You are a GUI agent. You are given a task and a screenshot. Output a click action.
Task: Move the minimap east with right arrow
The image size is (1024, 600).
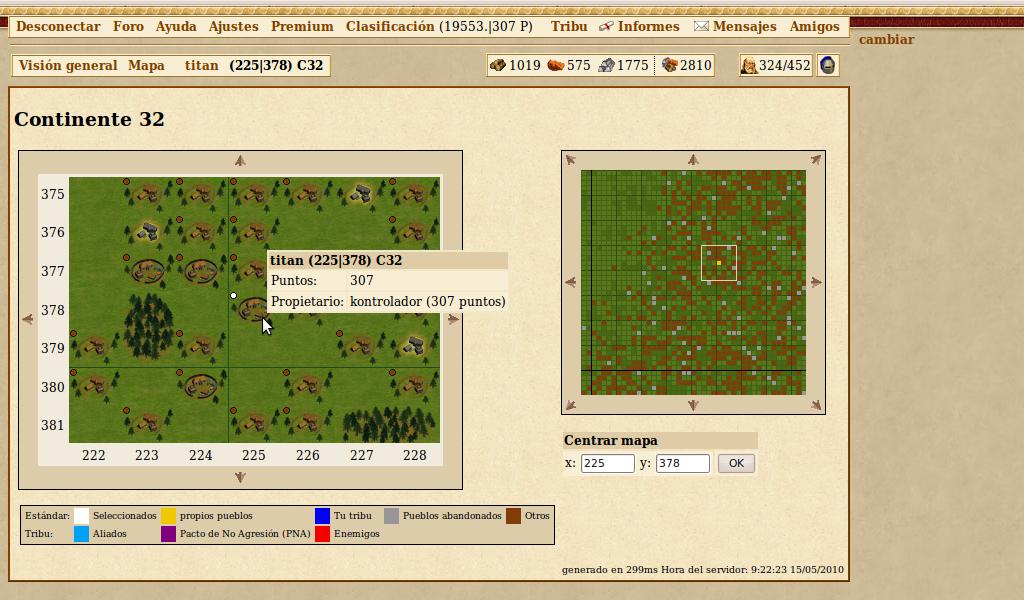tap(816, 283)
